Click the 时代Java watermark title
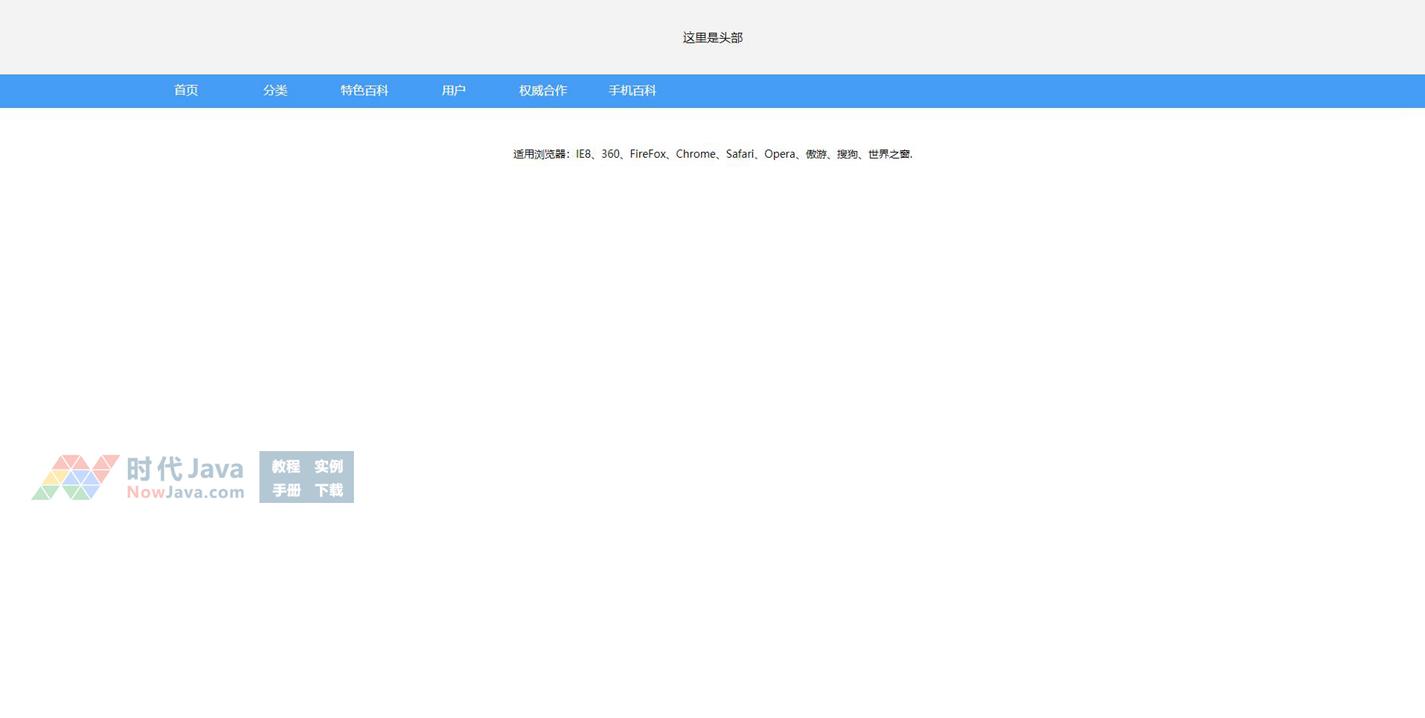Image resolution: width=1425 pixels, height=718 pixels. [185, 468]
